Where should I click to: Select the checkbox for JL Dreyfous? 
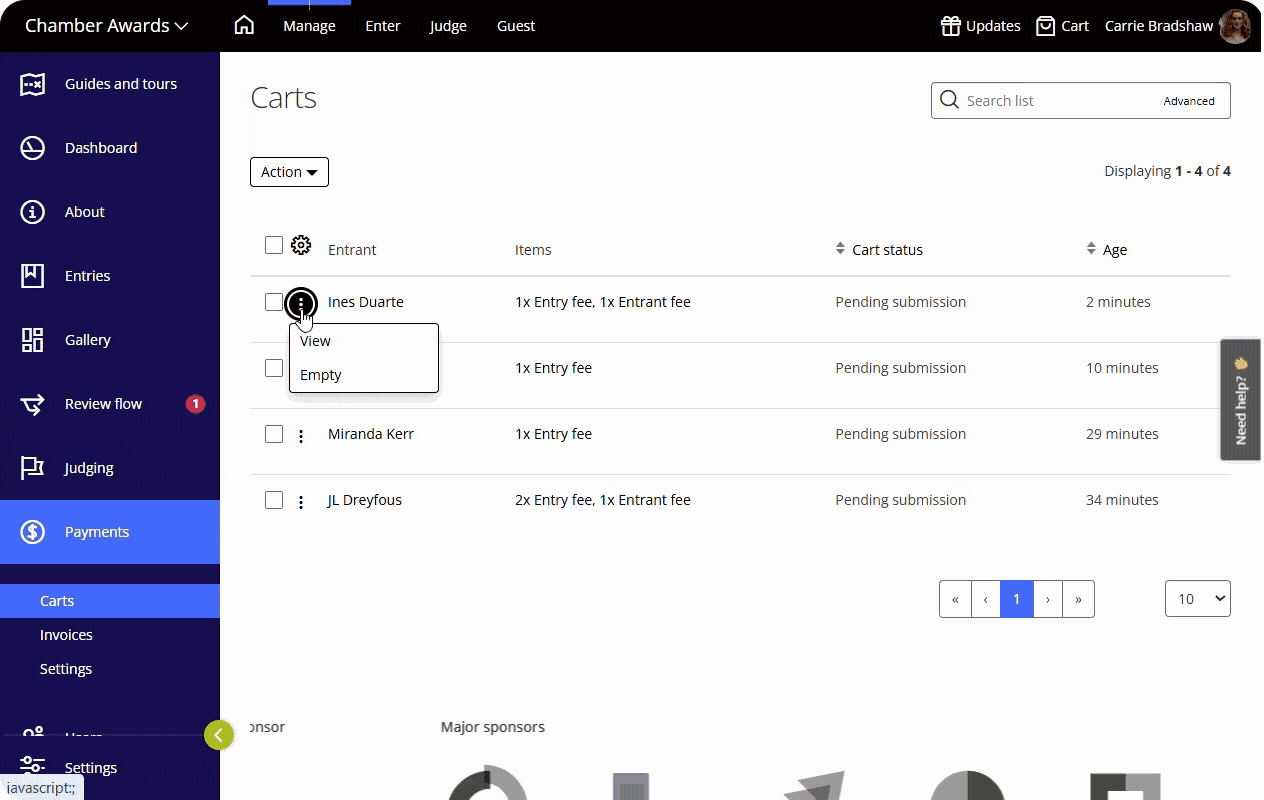pyautogui.click(x=274, y=499)
